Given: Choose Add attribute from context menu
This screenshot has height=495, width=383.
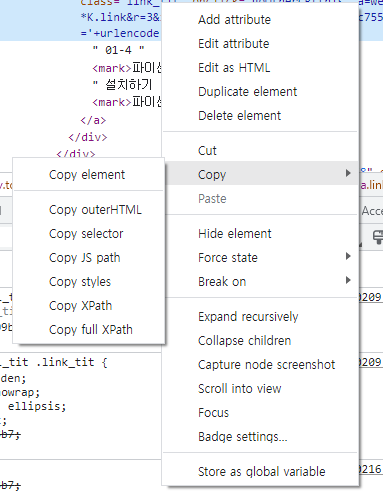Looking at the screenshot, I should click(260, 20).
